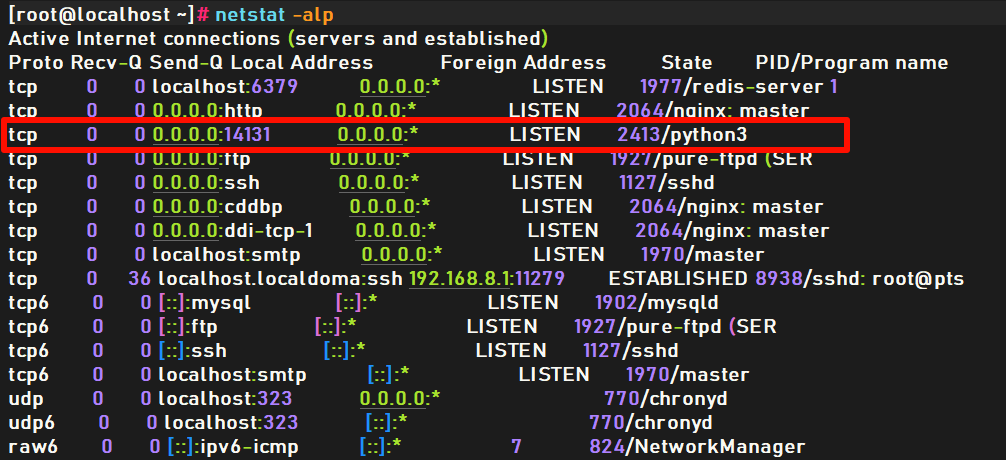The image size is (1006, 460).
Task: Click LISTEN state in the python3 row
Action: (545, 134)
